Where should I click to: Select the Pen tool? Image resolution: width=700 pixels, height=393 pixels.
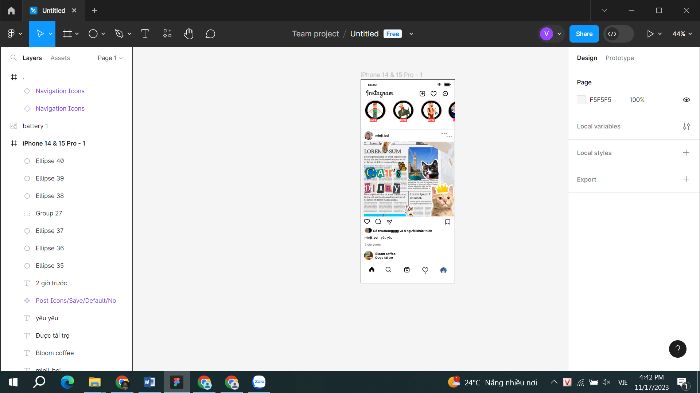pos(119,33)
